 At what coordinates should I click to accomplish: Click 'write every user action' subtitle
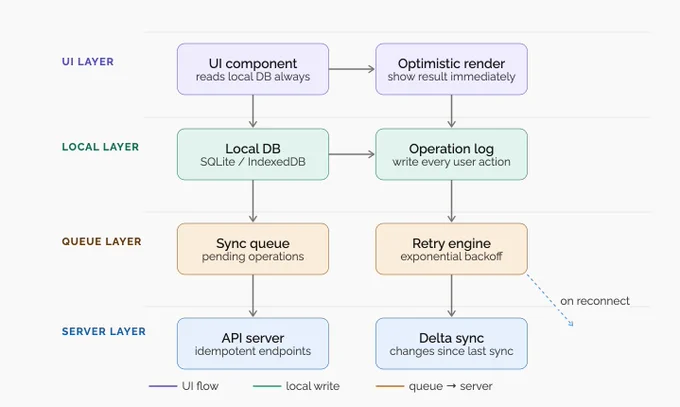pyautogui.click(x=451, y=162)
